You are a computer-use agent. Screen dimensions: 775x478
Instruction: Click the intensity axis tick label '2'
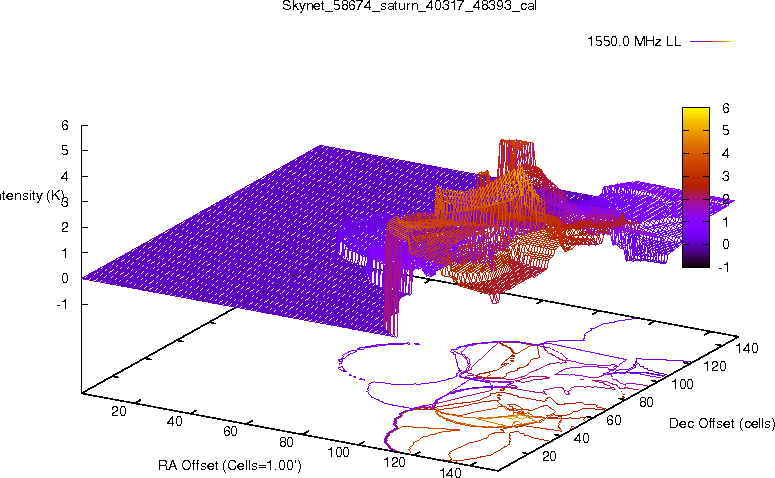65,227
